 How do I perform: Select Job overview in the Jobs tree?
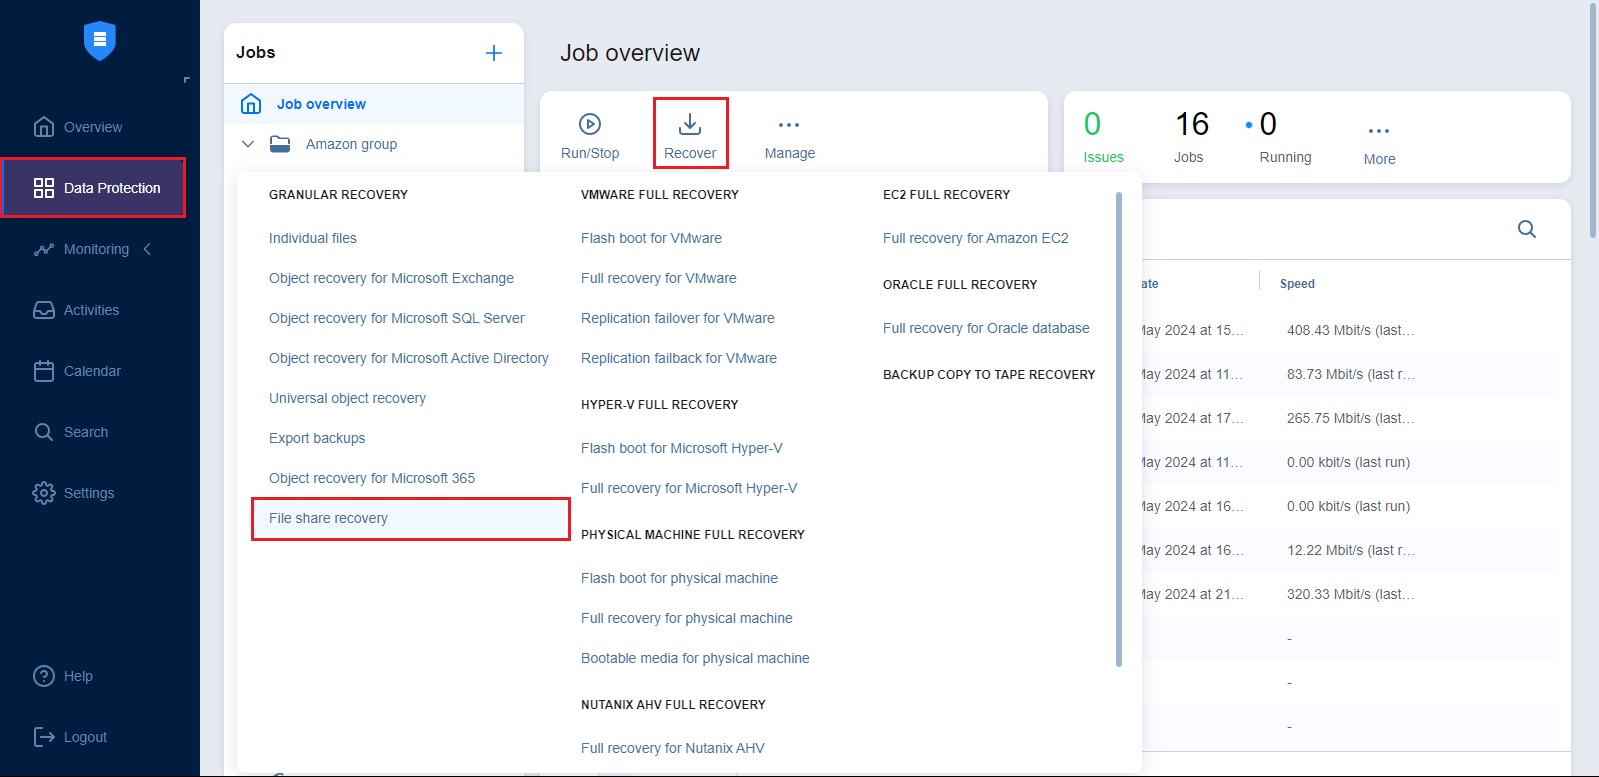pyautogui.click(x=321, y=104)
